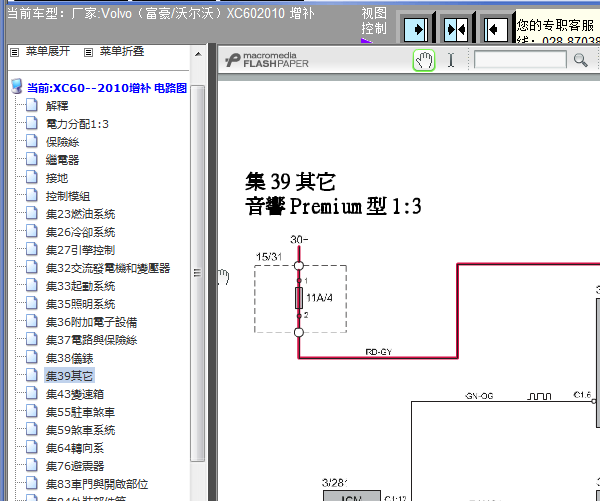
Task: Open 集36附加電子設備 entry
Action: click(91, 322)
